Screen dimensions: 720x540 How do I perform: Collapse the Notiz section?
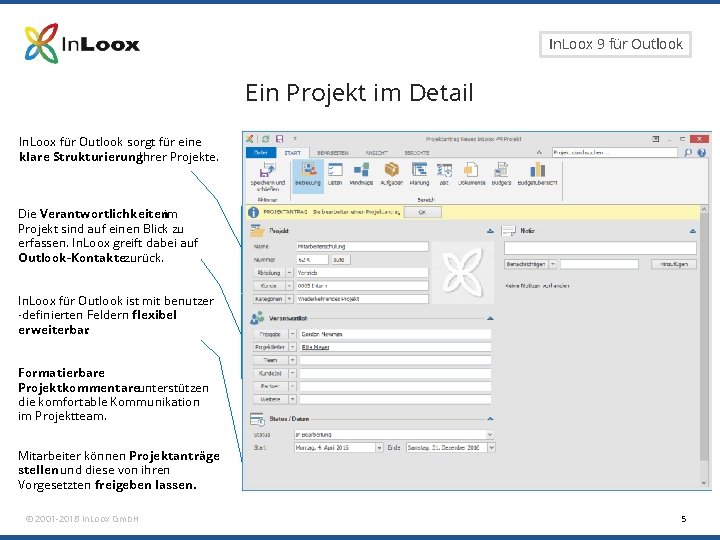click(692, 231)
